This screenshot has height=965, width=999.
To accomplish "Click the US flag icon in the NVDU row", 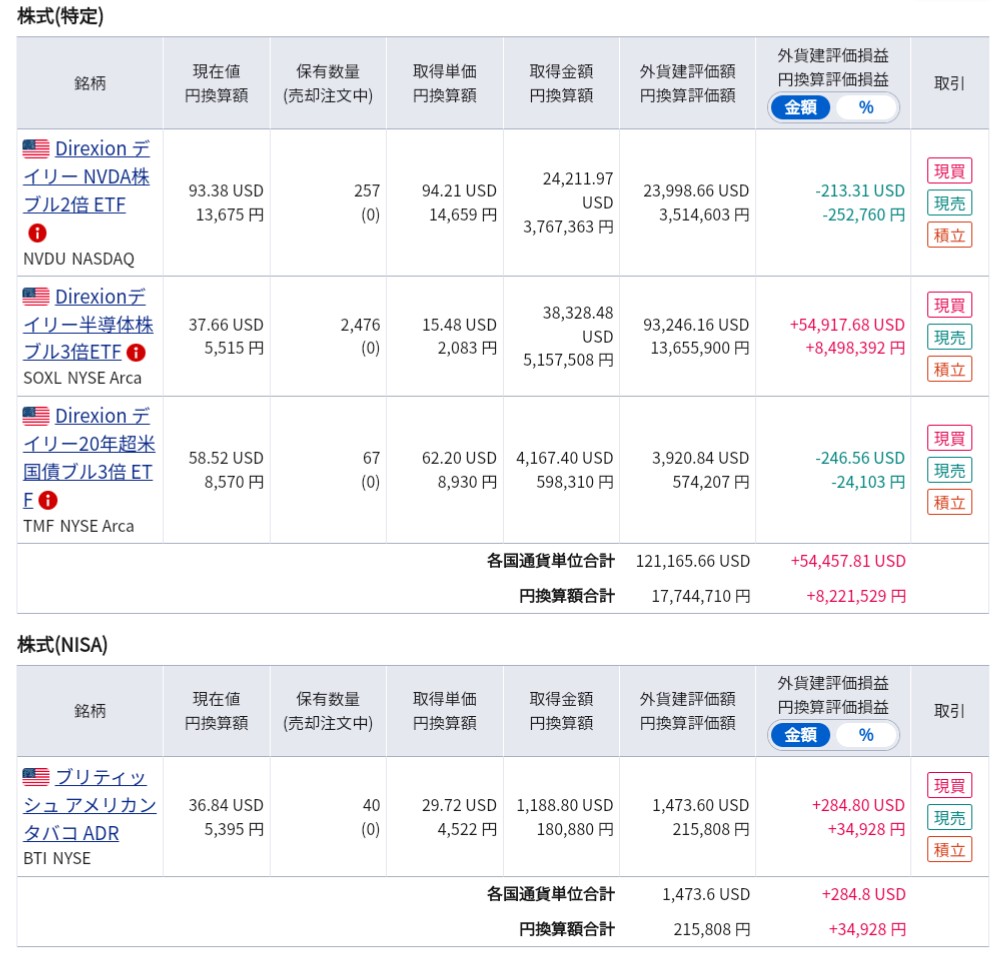I will point(36,148).
